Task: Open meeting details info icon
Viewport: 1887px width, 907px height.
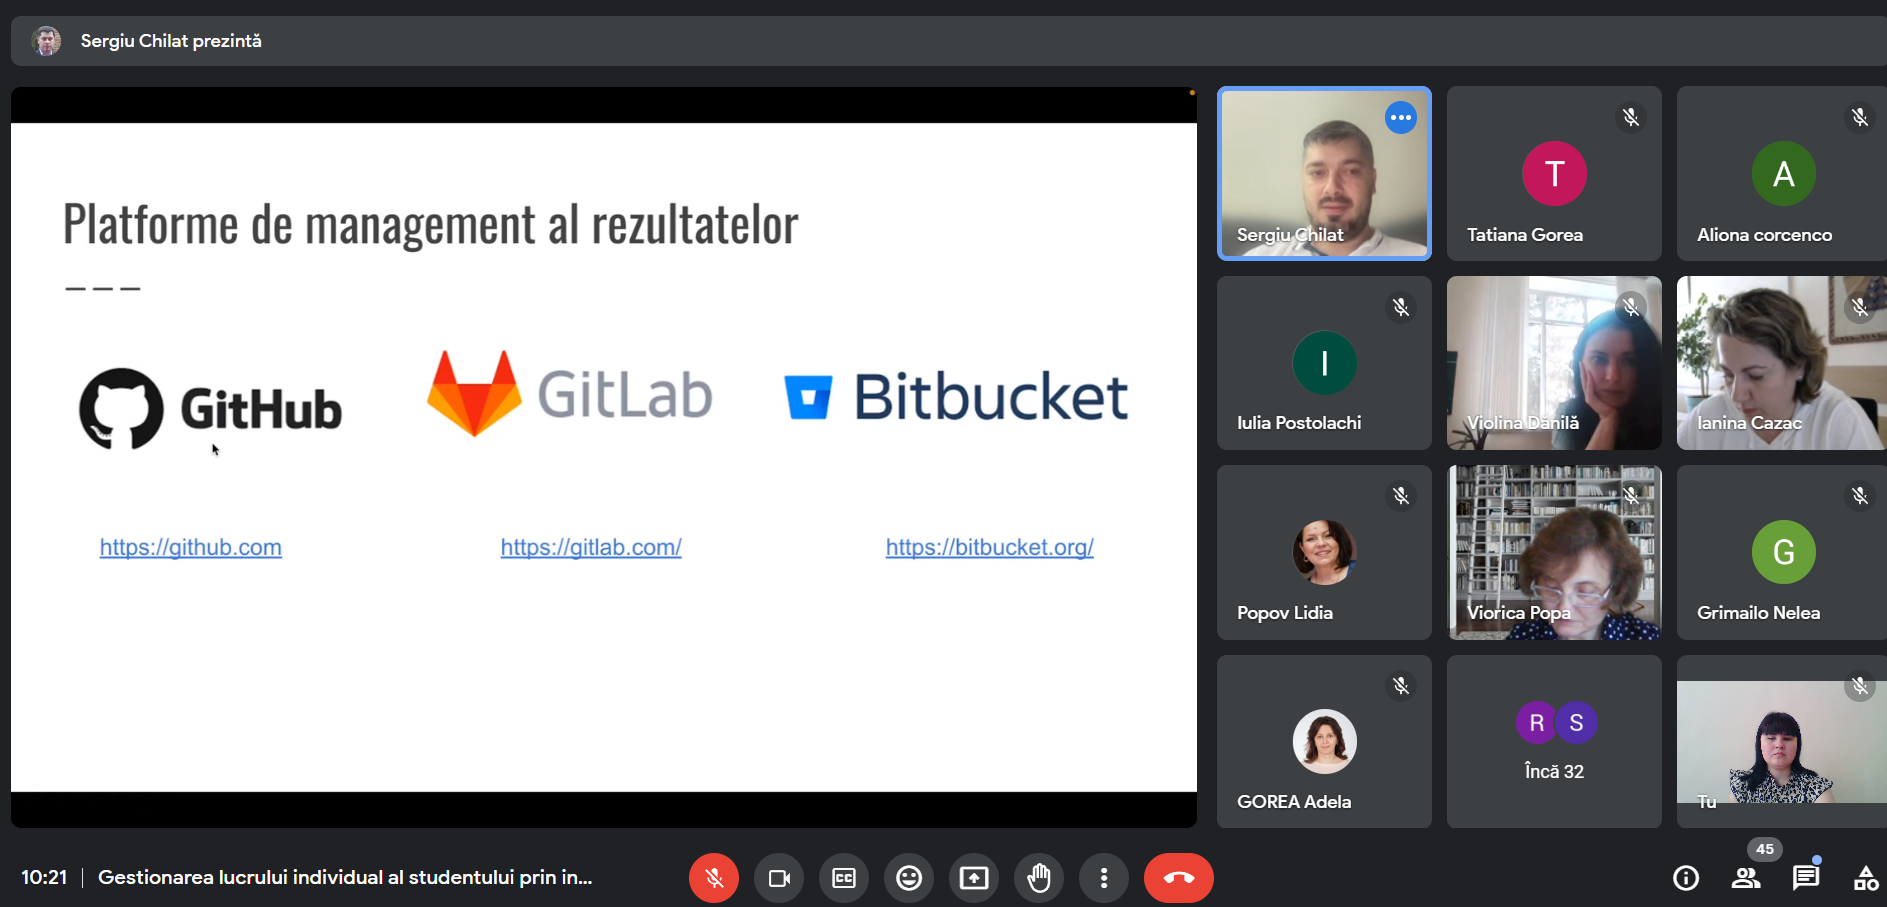Action: tap(1686, 878)
